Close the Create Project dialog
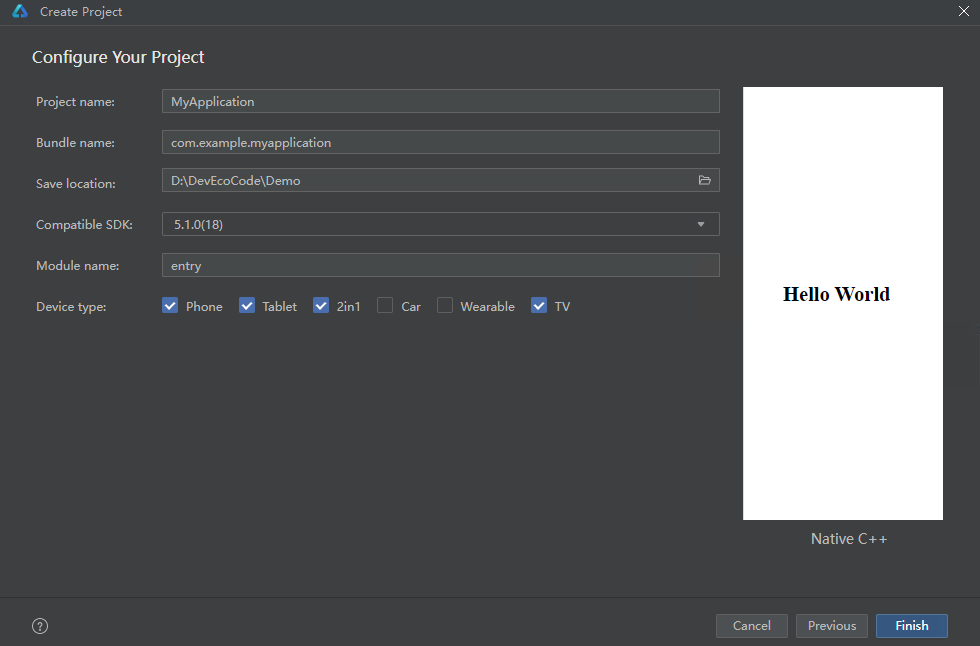Viewport: 980px width, 646px height. (x=962, y=12)
